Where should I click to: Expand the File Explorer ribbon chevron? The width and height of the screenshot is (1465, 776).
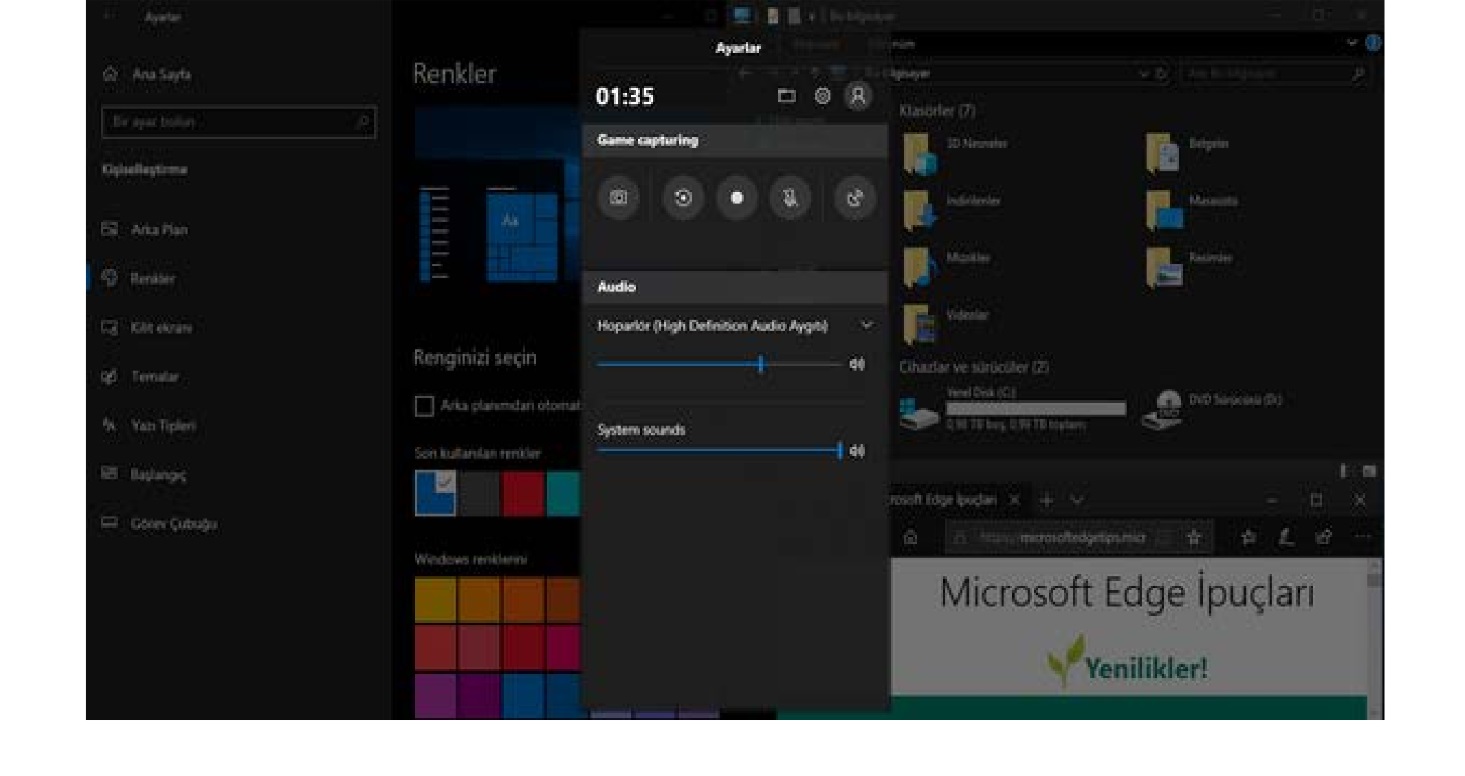click(x=1352, y=43)
